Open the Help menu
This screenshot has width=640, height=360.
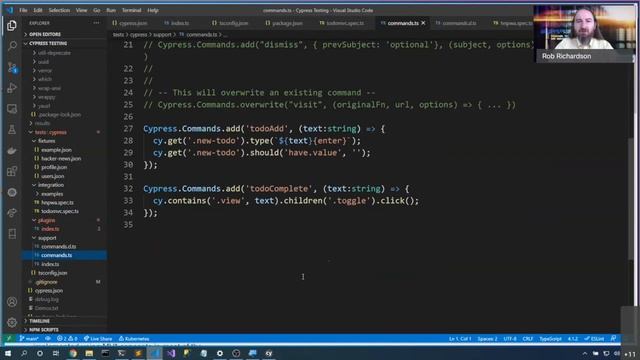click(153, 10)
